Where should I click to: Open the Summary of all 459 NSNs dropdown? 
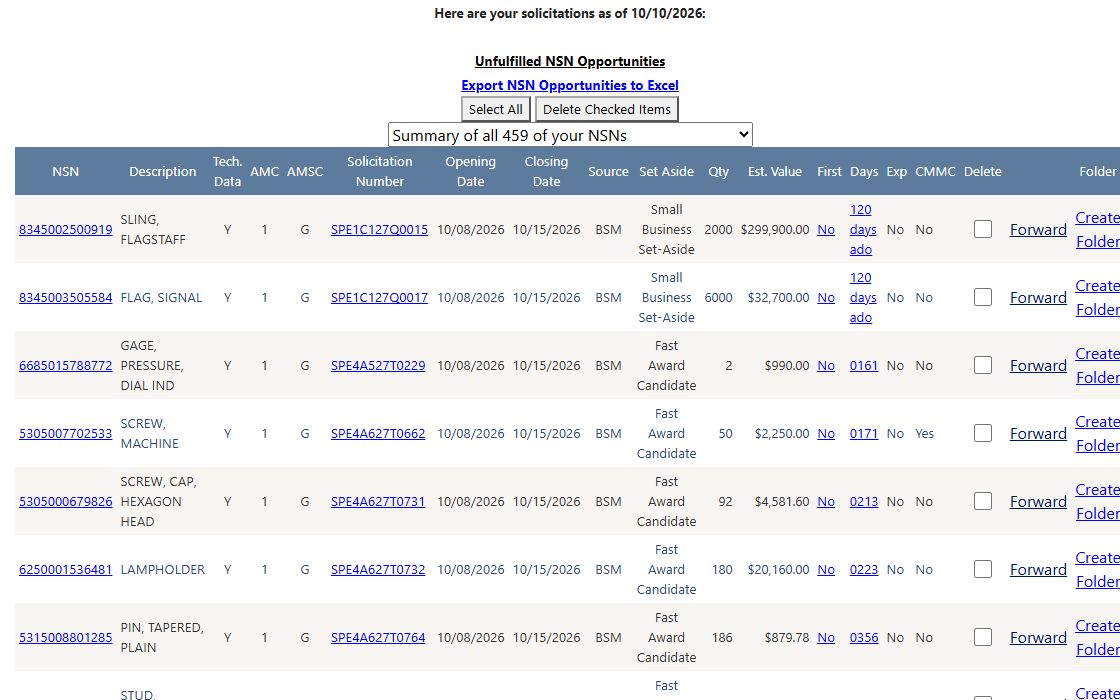570,135
